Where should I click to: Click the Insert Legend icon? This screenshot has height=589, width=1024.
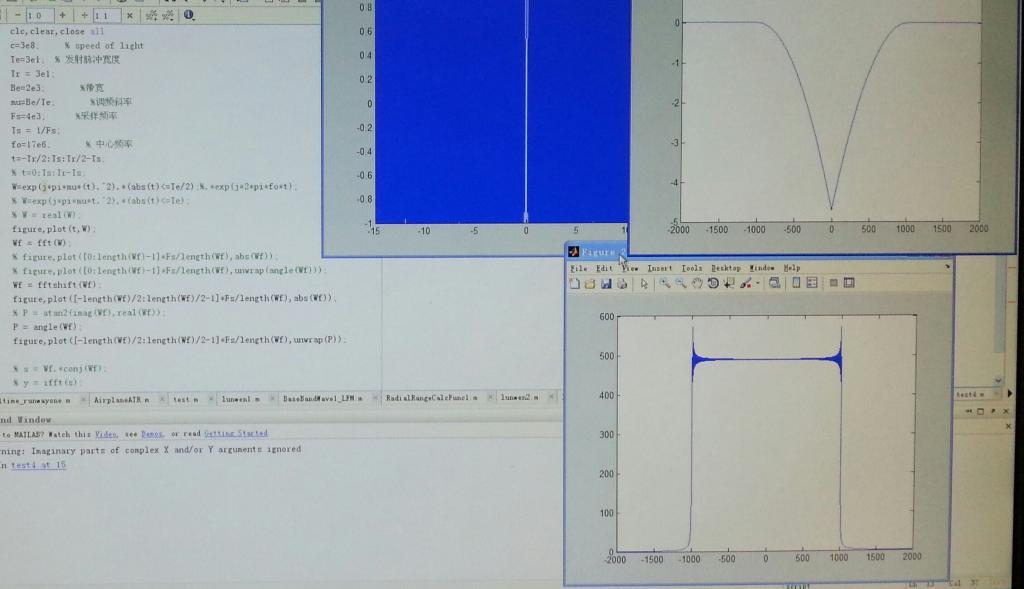click(x=812, y=283)
